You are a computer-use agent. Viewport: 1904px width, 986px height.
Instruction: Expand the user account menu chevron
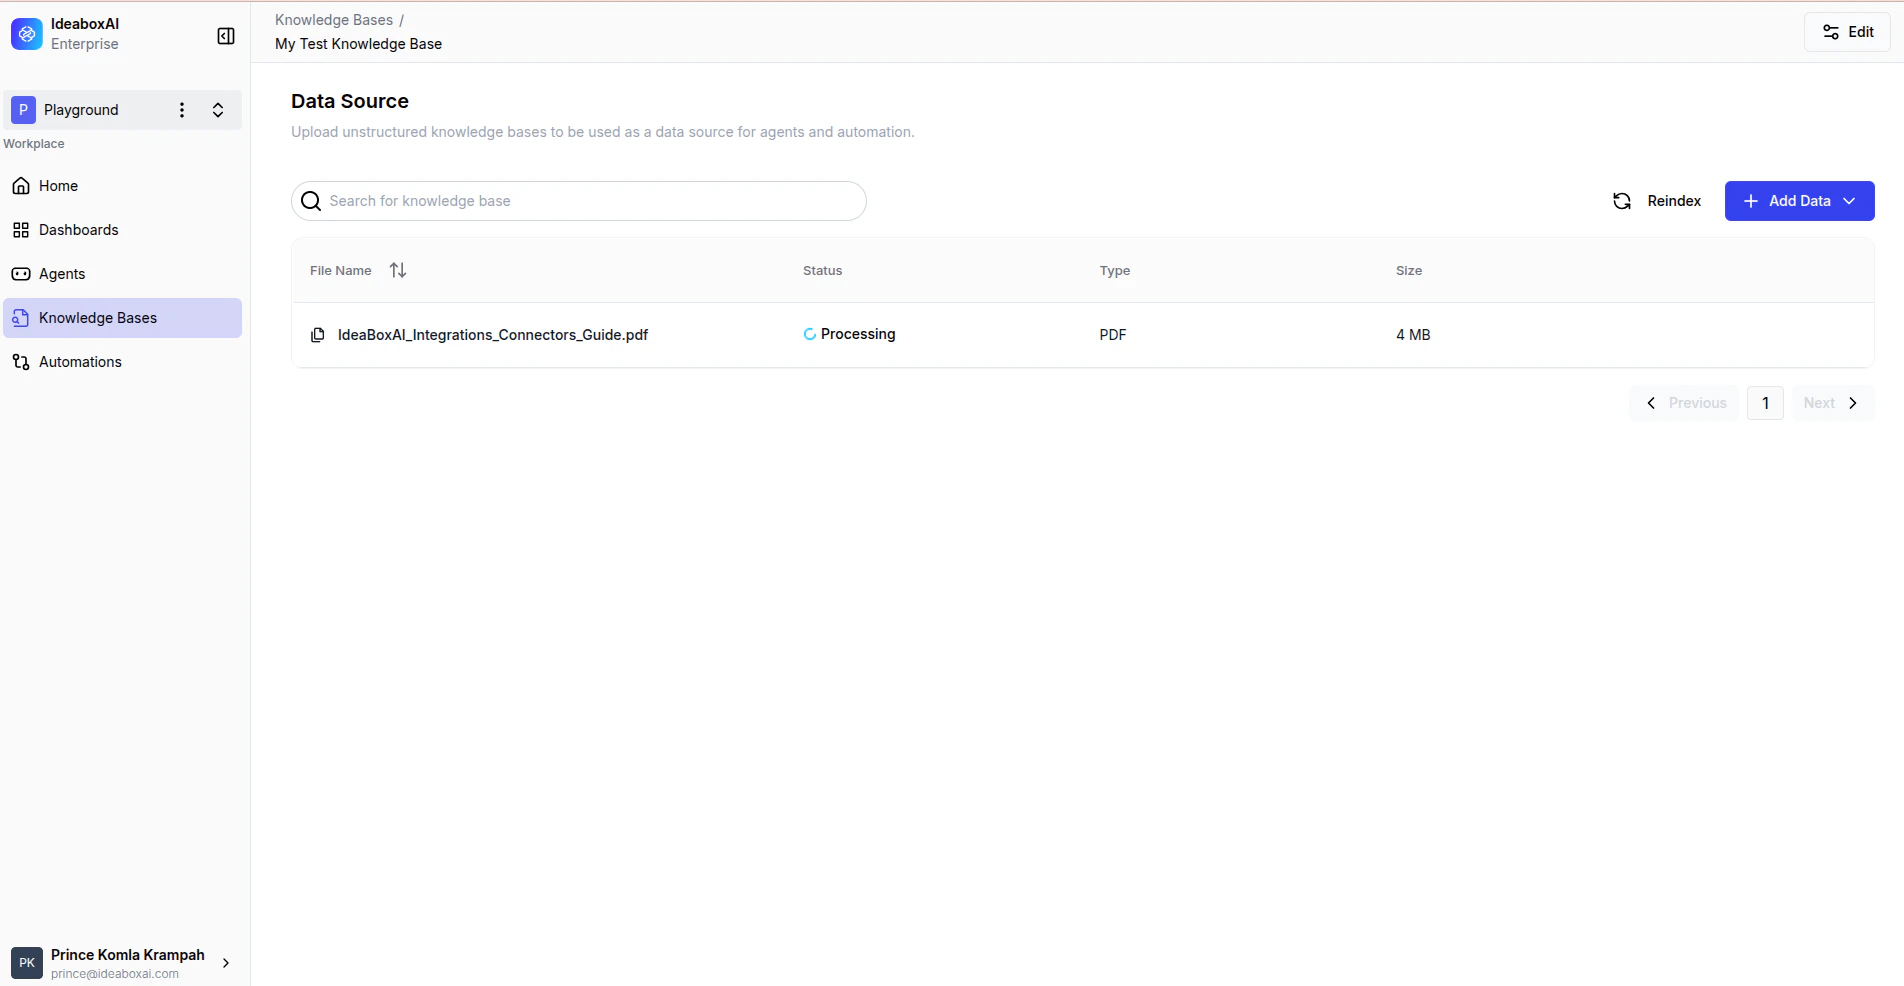(226, 963)
